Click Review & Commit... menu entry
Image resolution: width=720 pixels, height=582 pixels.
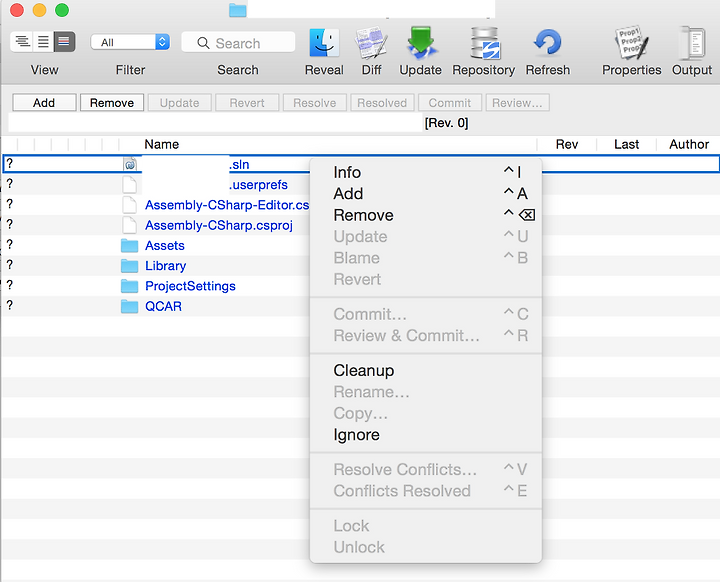pyautogui.click(x=426, y=336)
